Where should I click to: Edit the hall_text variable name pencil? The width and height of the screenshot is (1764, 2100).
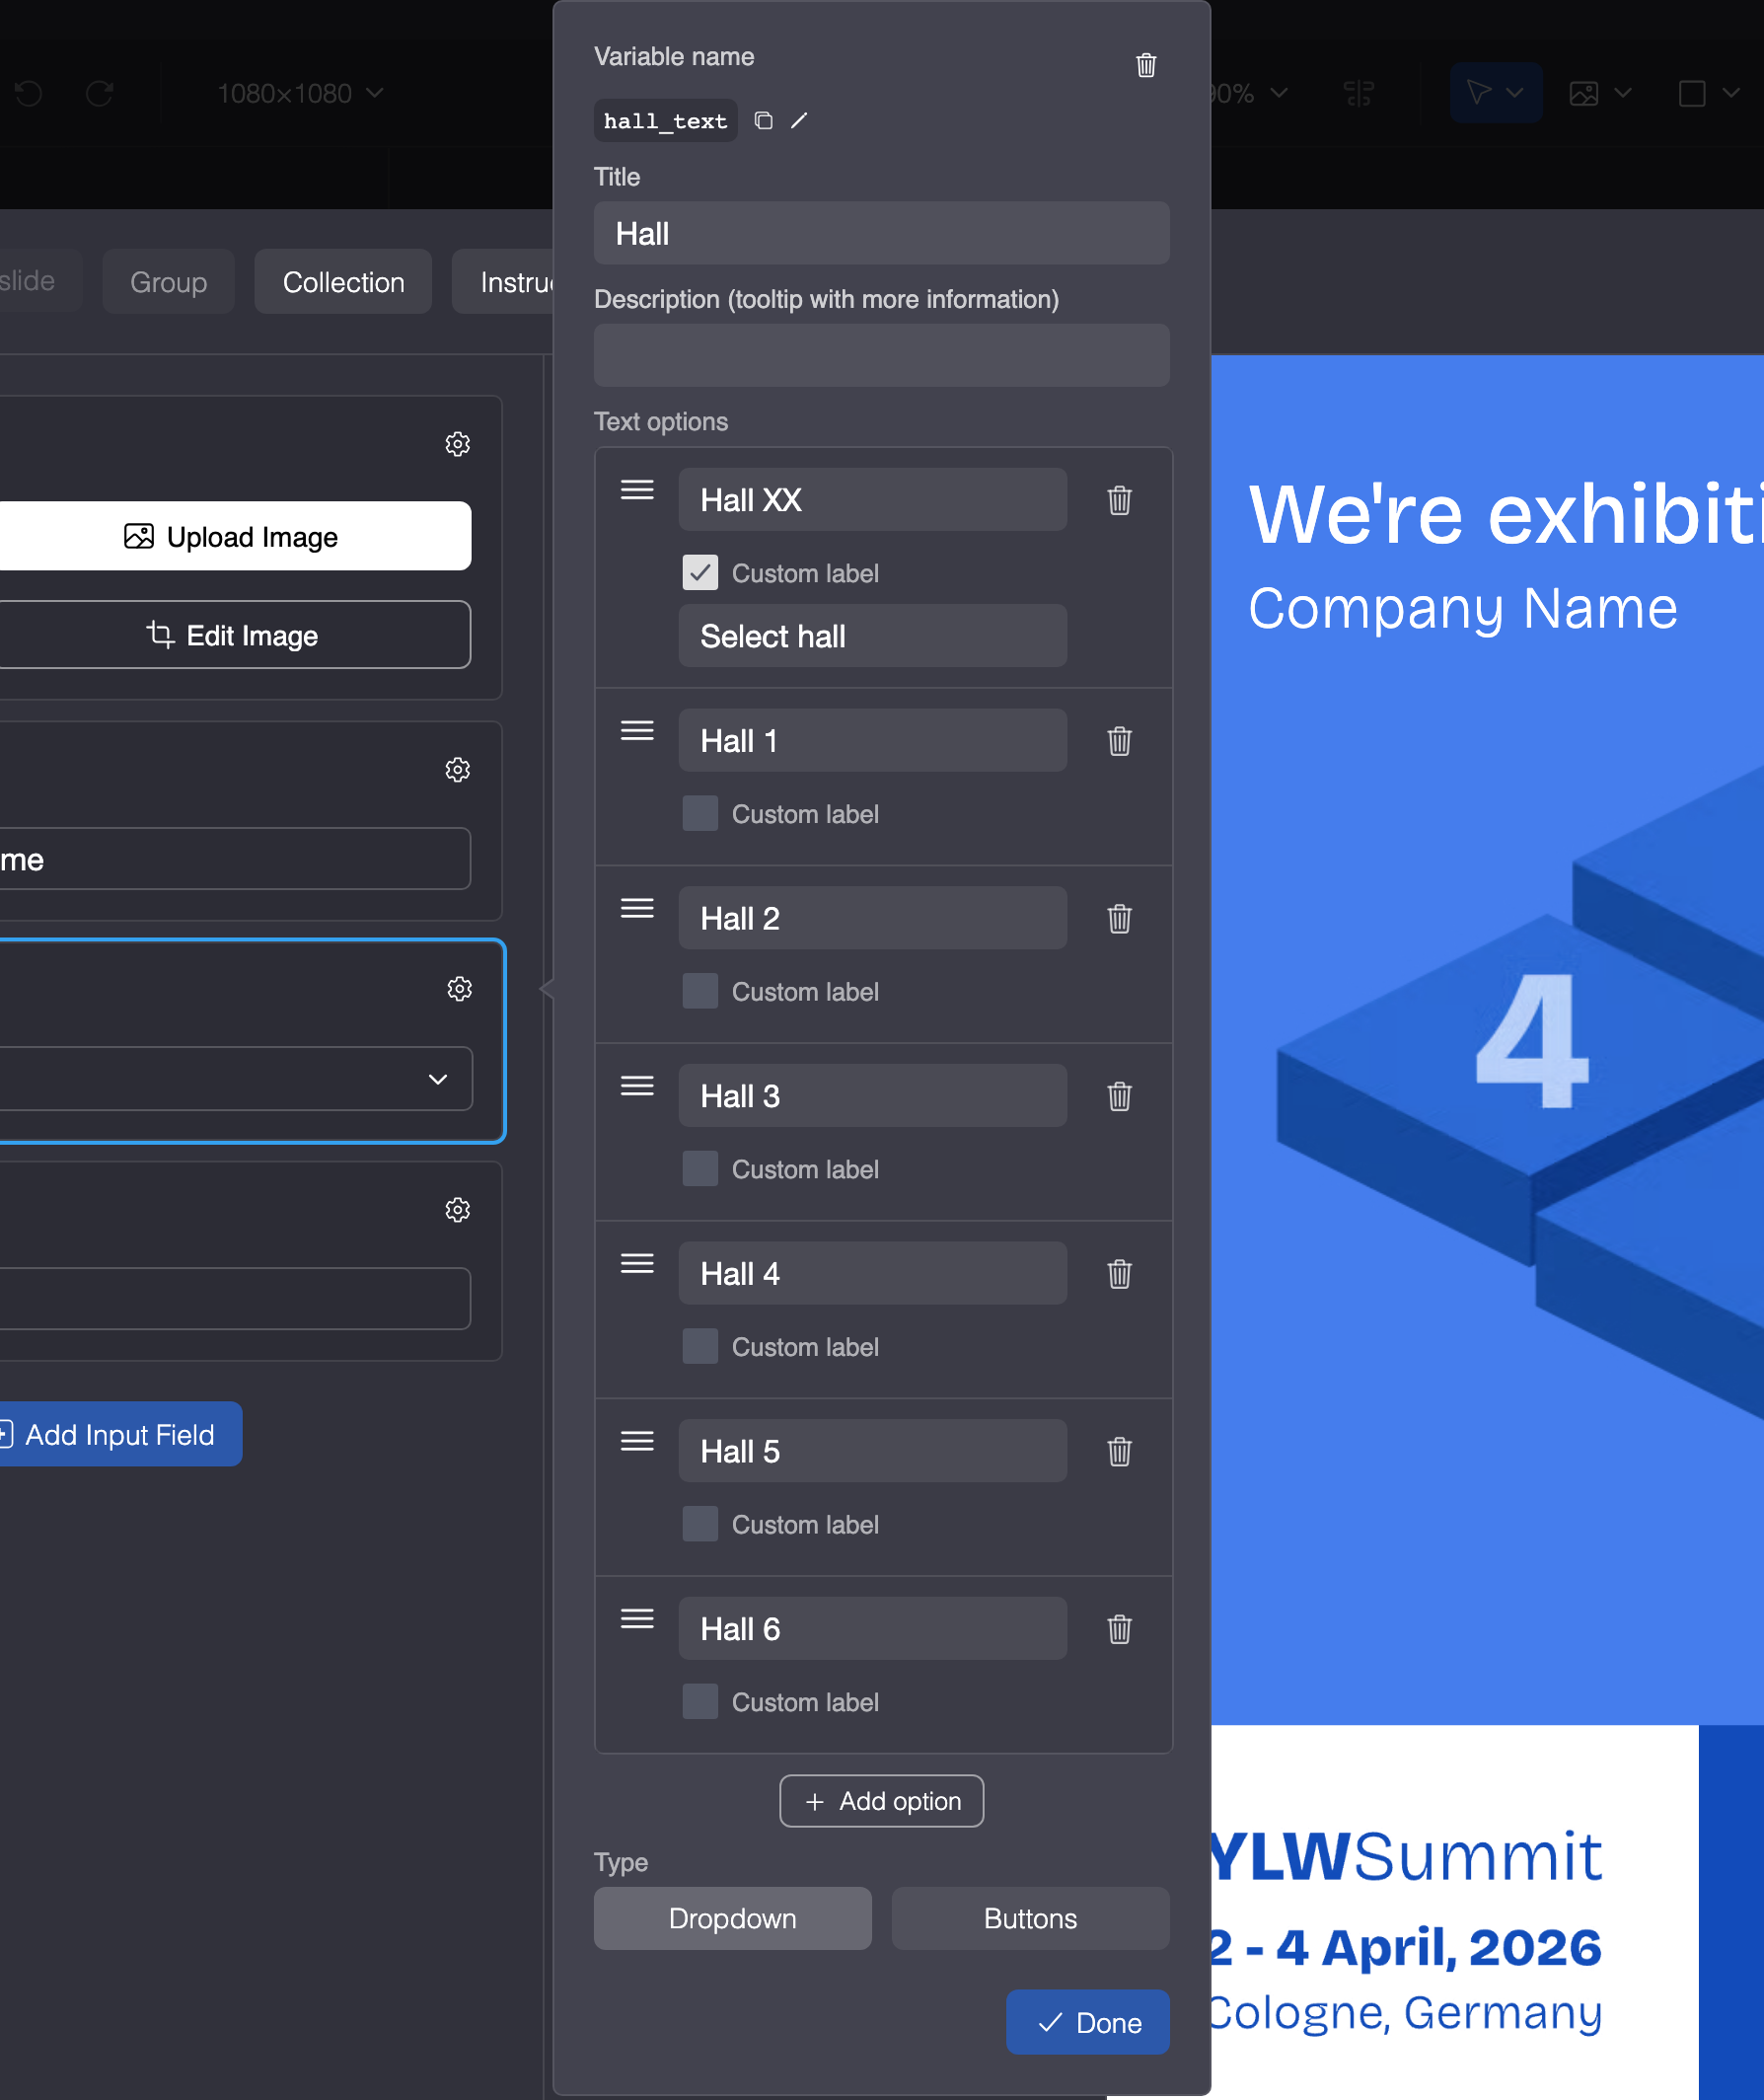pyautogui.click(x=799, y=121)
